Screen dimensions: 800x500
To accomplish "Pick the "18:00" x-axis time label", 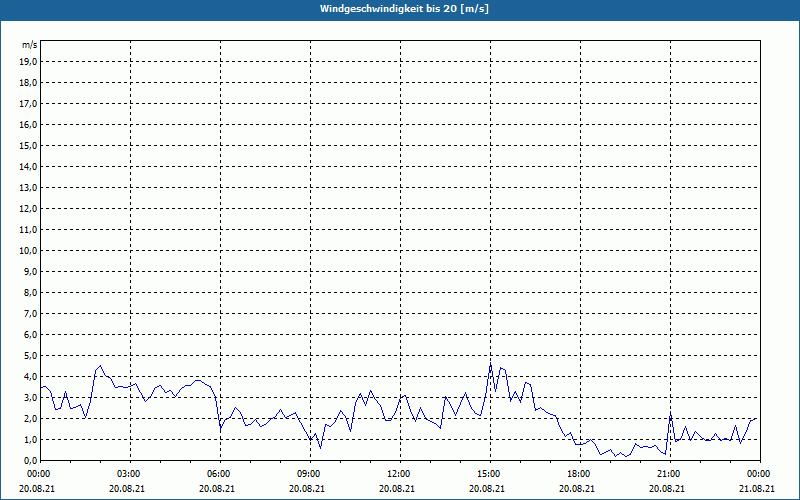I will [579, 474].
